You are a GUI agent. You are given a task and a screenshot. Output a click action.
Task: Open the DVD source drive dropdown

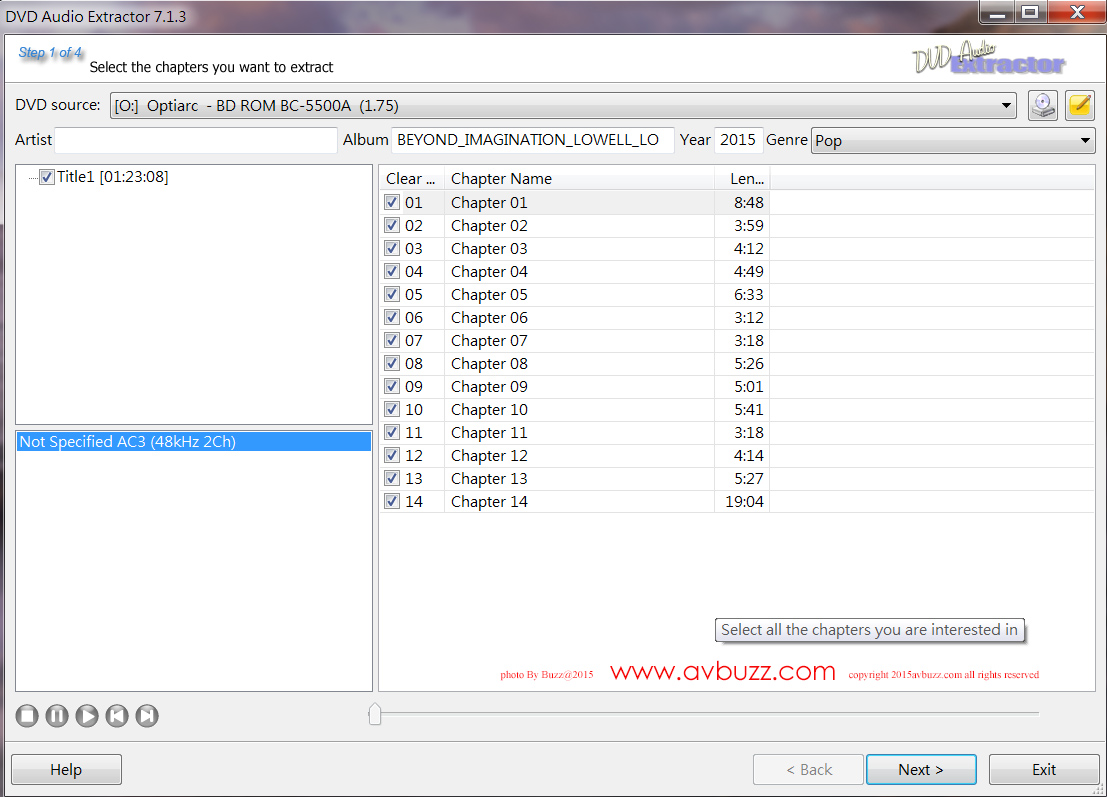coord(1006,106)
